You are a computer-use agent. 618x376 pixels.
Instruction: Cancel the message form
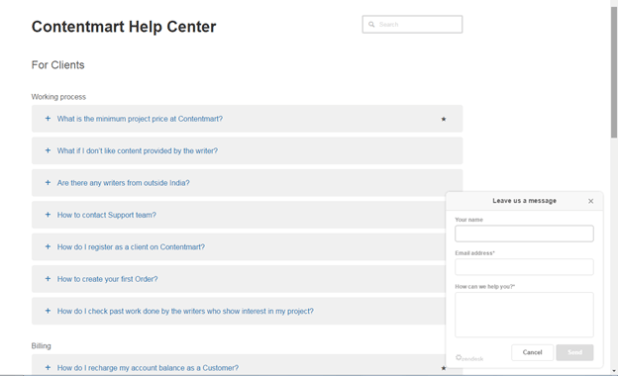[532, 352]
